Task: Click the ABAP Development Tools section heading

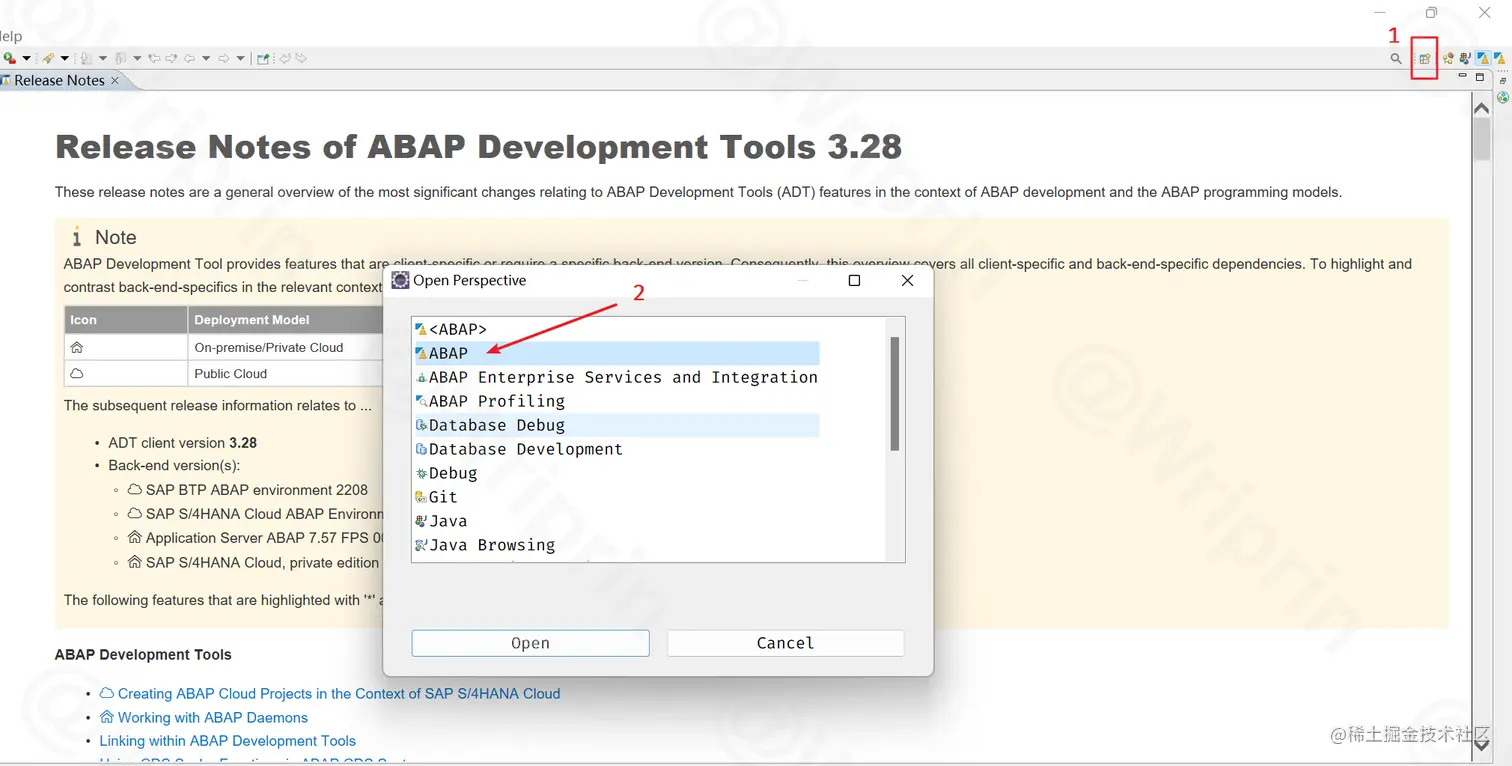Action: 143,655
